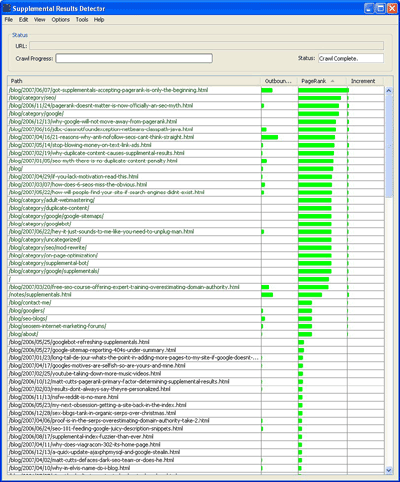Click the Status field showing Crawl Complete

tap(351, 58)
